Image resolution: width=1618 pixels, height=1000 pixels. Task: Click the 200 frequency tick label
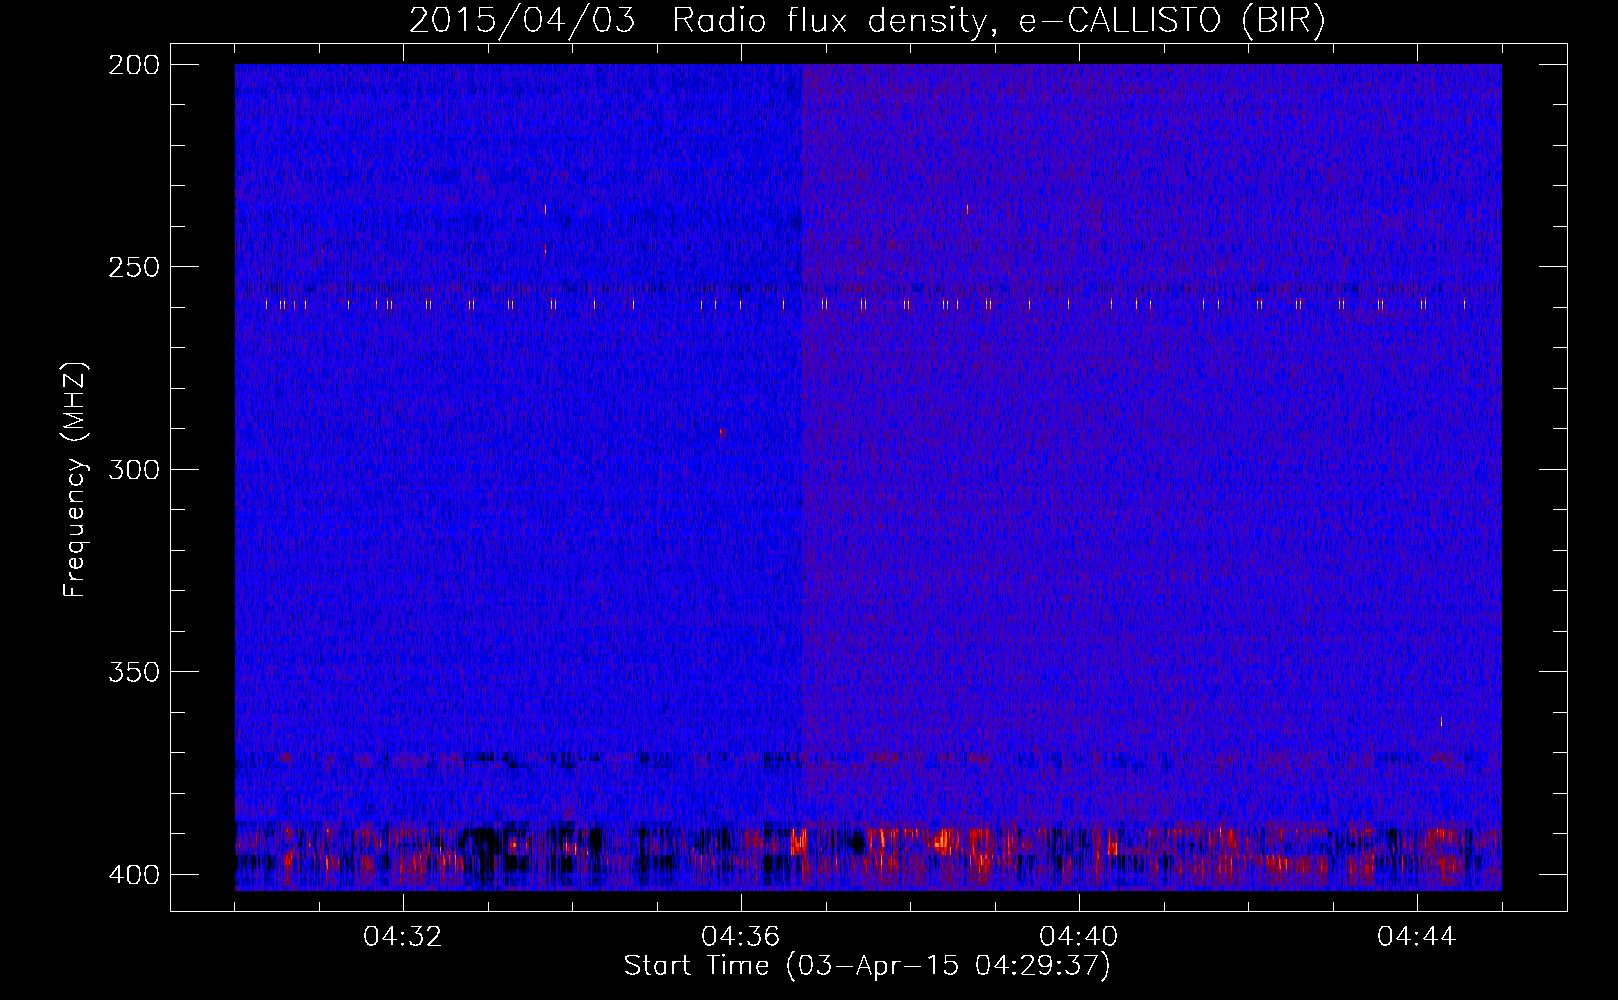(133, 65)
